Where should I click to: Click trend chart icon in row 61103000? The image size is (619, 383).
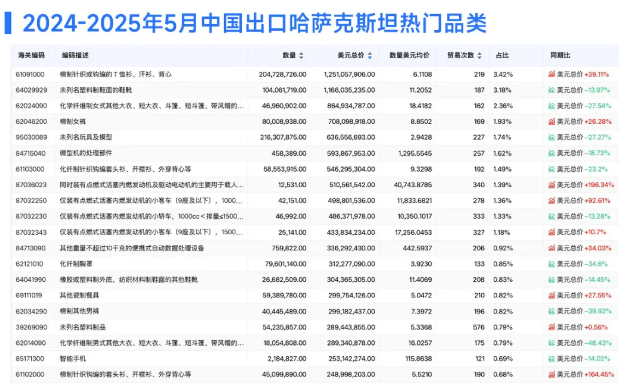[551, 169]
